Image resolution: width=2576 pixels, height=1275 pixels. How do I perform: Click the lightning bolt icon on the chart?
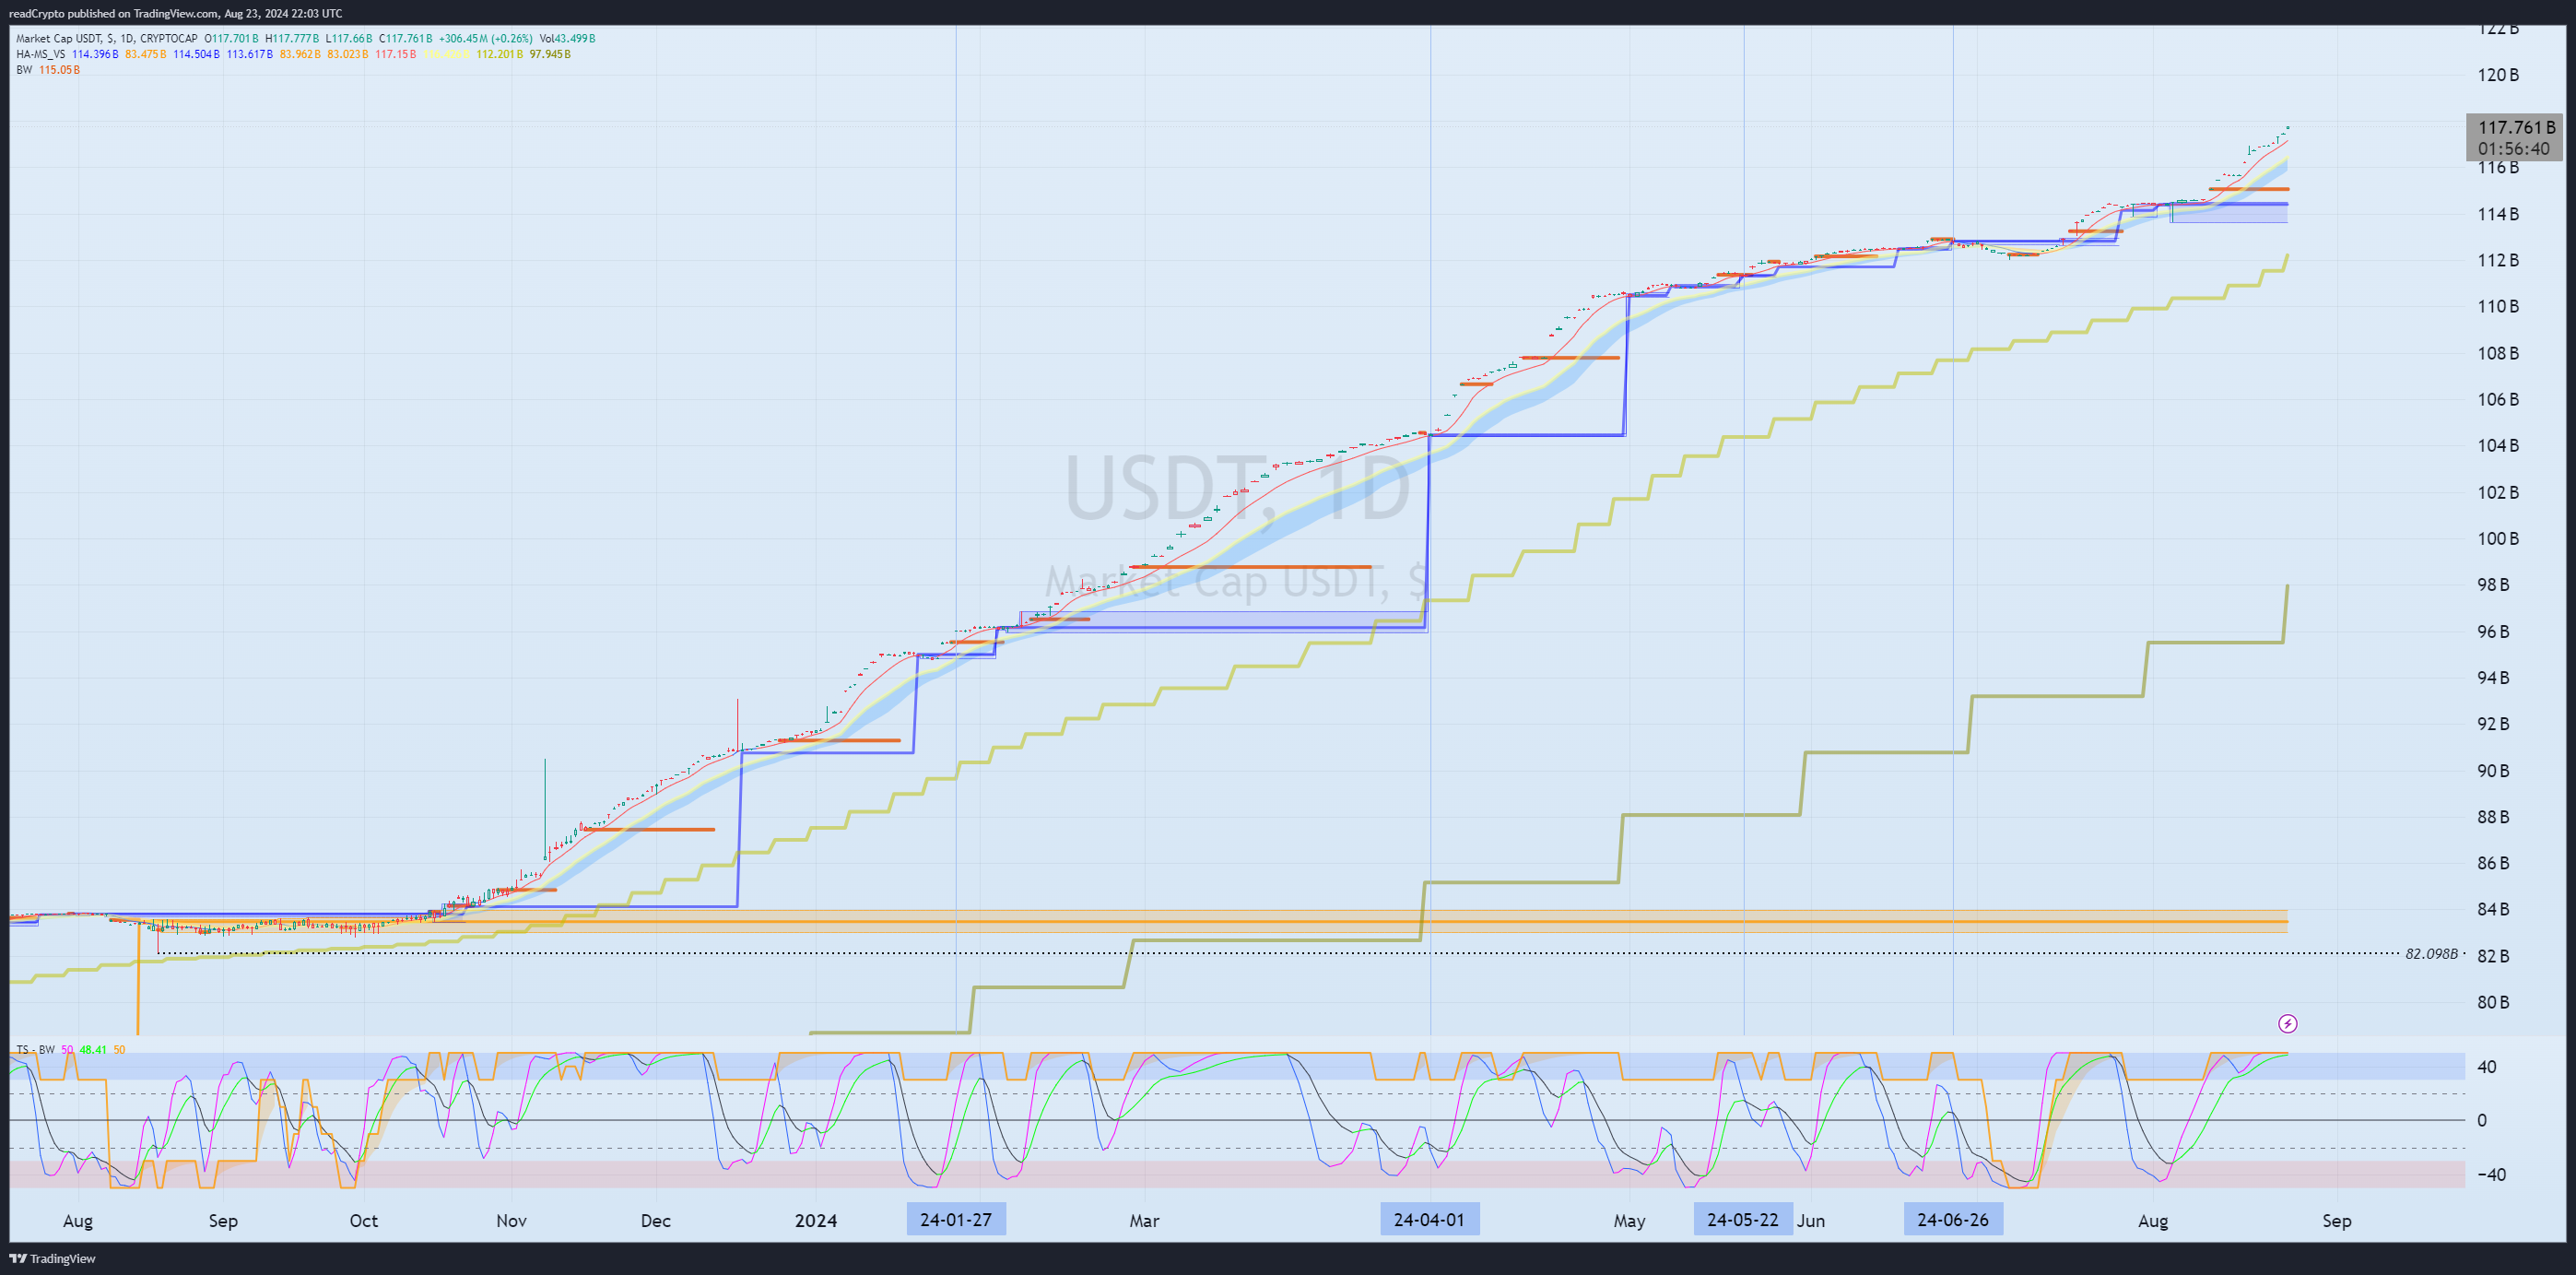coord(2287,1023)
